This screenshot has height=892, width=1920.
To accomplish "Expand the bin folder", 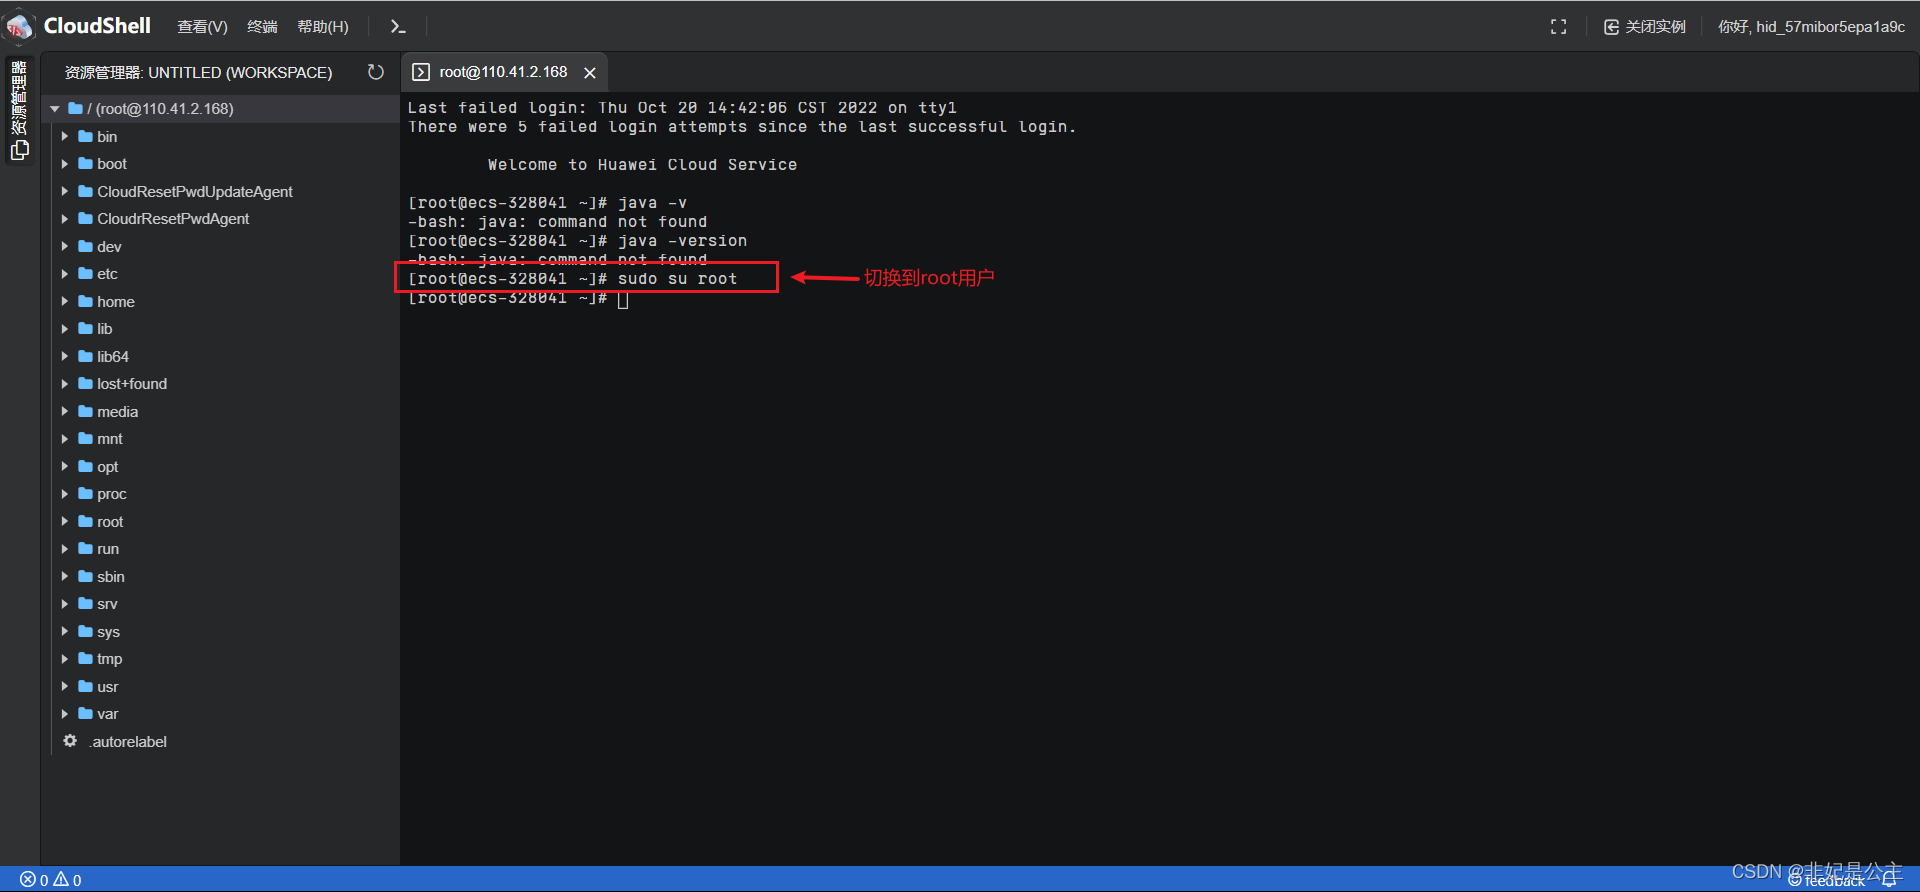I will 65,136.
